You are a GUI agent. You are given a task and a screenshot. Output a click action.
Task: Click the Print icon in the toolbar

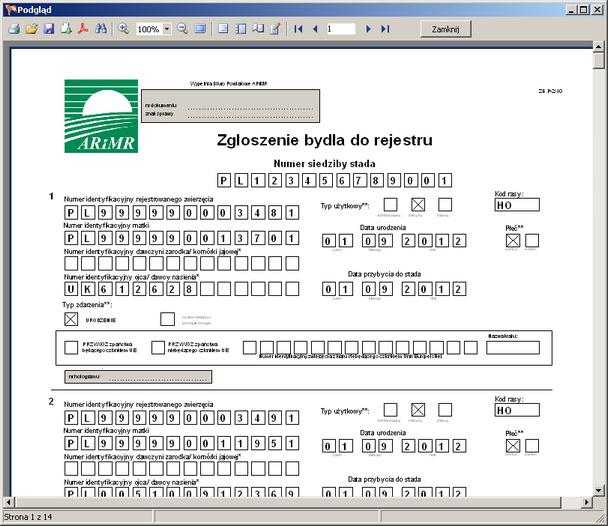click(14, 29)
